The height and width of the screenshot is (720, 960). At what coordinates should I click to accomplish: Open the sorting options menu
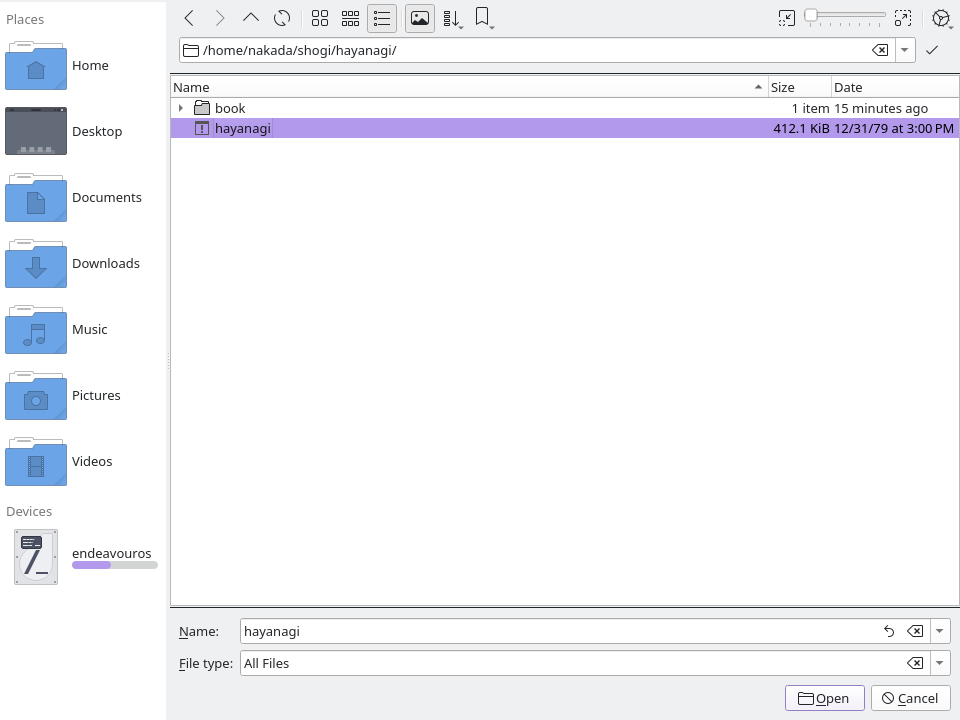[452, 18]
